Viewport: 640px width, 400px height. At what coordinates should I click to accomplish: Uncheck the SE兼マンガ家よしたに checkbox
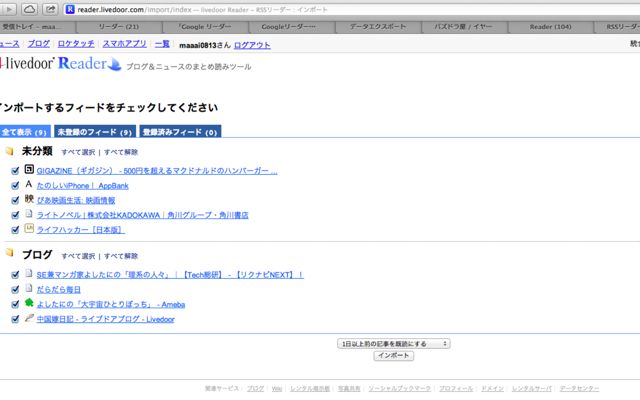(x=15, y=275)
